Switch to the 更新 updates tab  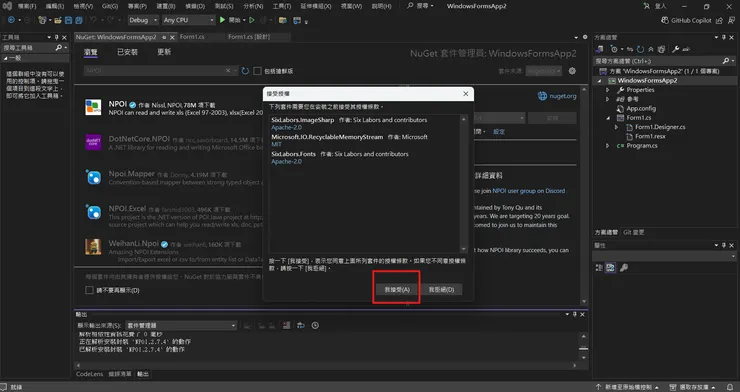[x=164, y=52]
